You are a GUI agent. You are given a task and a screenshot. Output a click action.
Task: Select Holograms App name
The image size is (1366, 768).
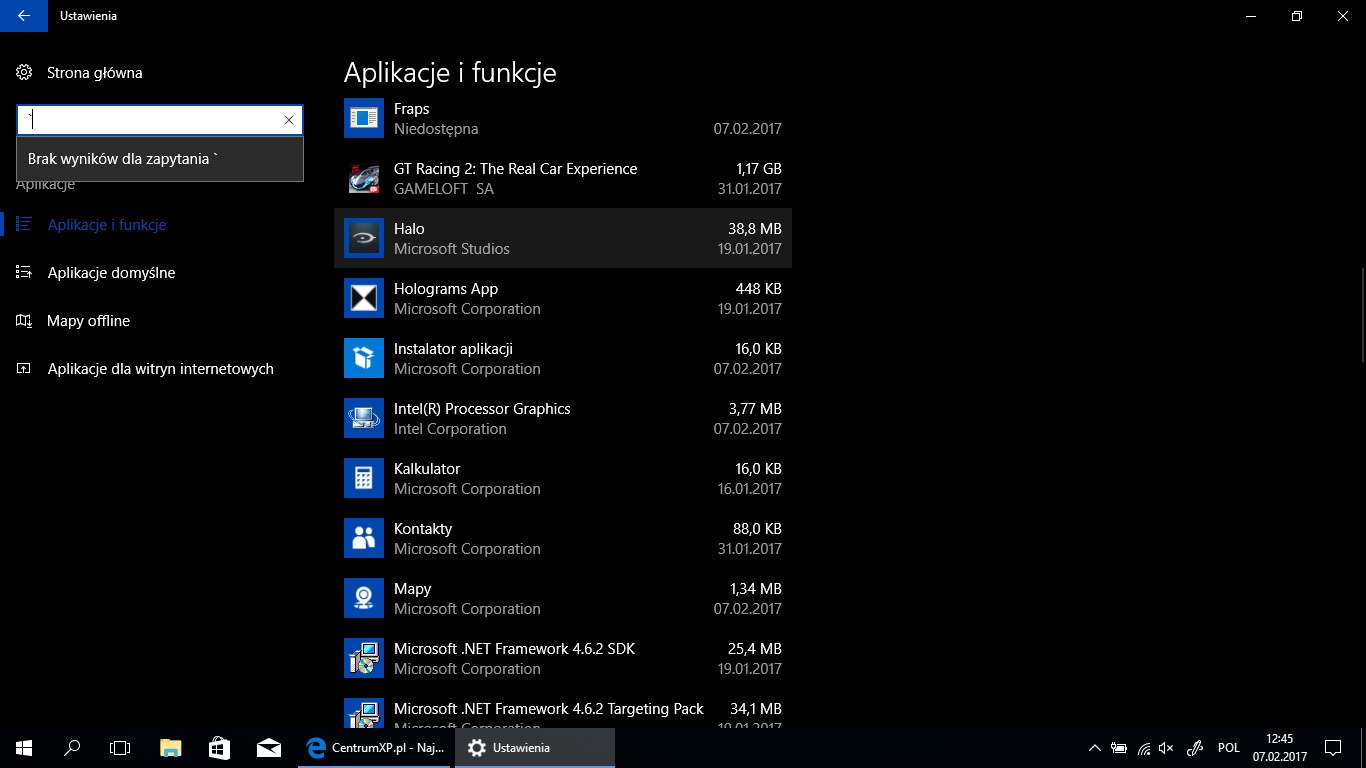click(446, 289)
